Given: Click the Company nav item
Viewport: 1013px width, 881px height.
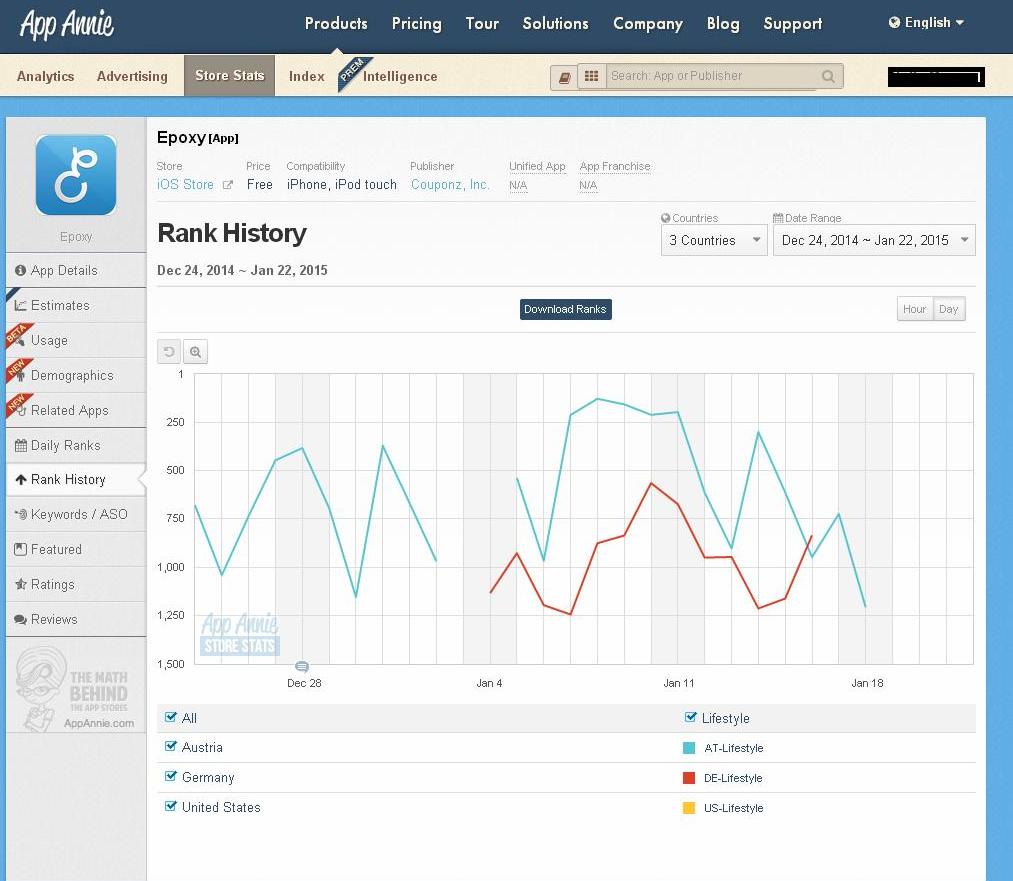Looking at the screenshot, I should pos(648,24).
